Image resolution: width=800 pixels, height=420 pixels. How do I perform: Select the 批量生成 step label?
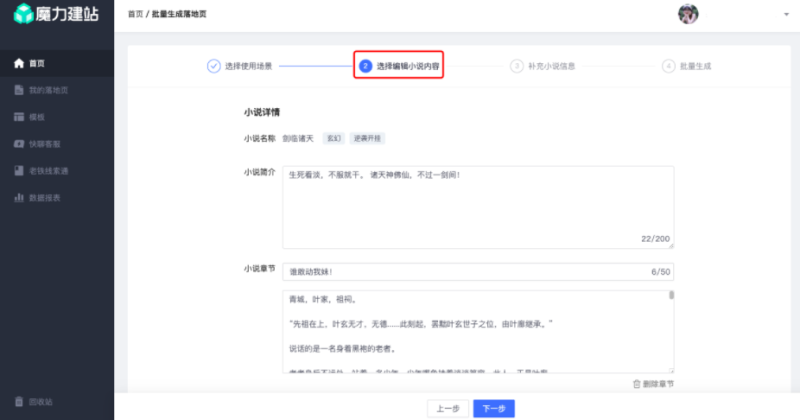click(695, 66)
